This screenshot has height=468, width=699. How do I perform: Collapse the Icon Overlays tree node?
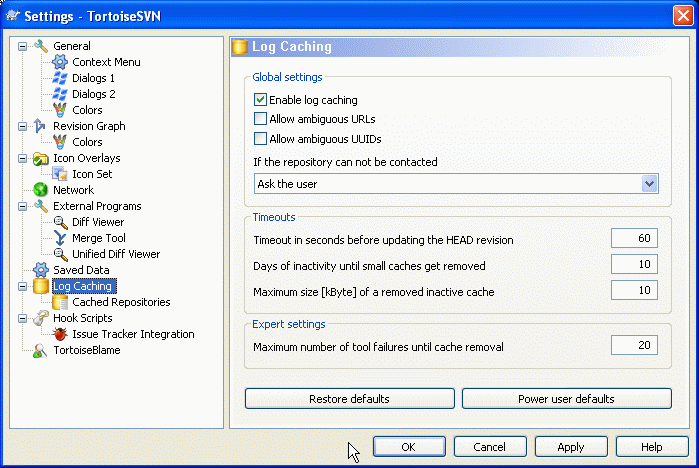pyautogui.click(x=22, y=159)
